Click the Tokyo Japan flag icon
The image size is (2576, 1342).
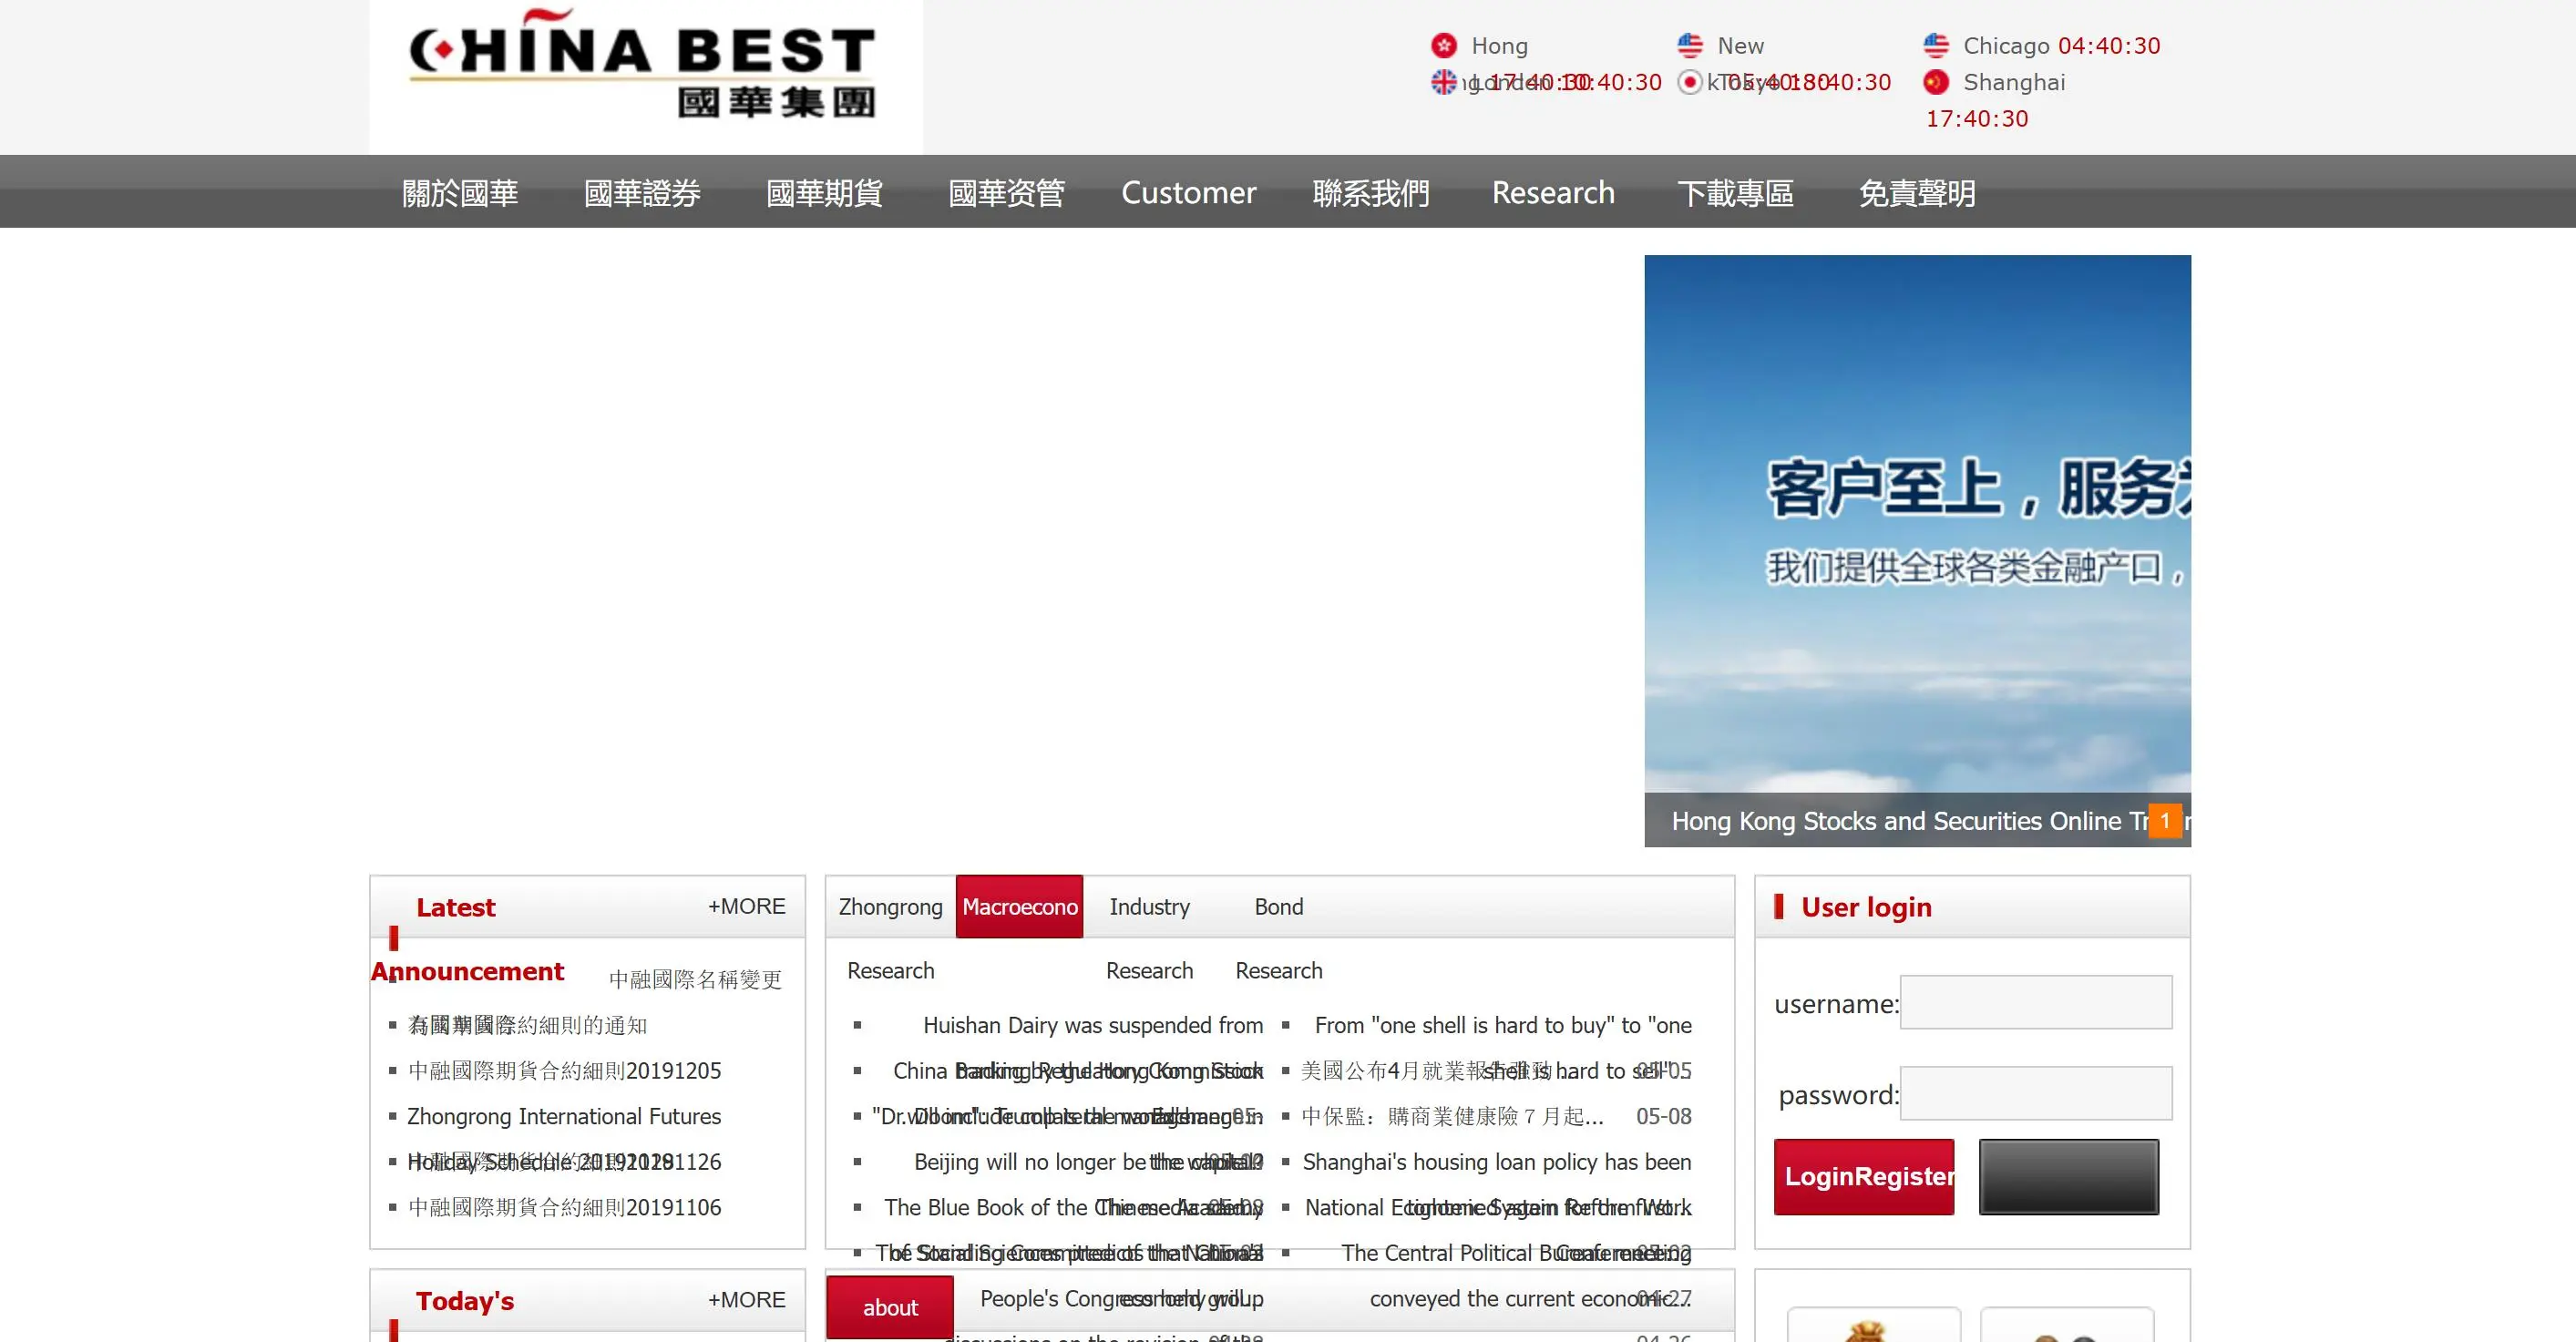[1689, 82]
